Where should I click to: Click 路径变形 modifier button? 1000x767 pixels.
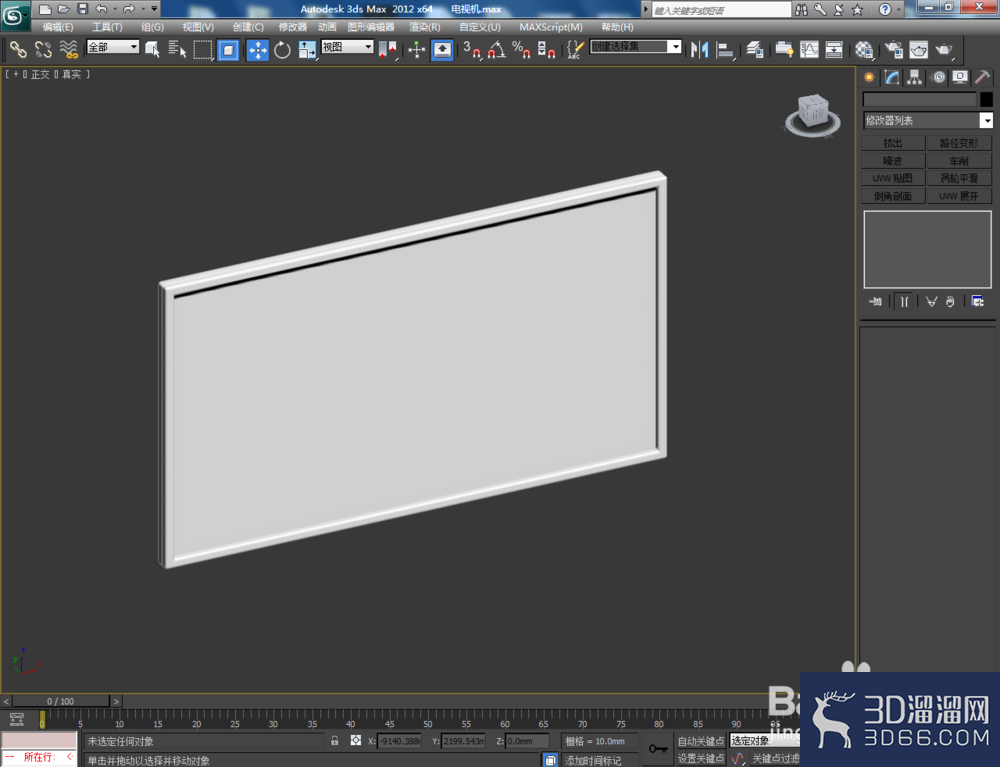coord(959,143)
